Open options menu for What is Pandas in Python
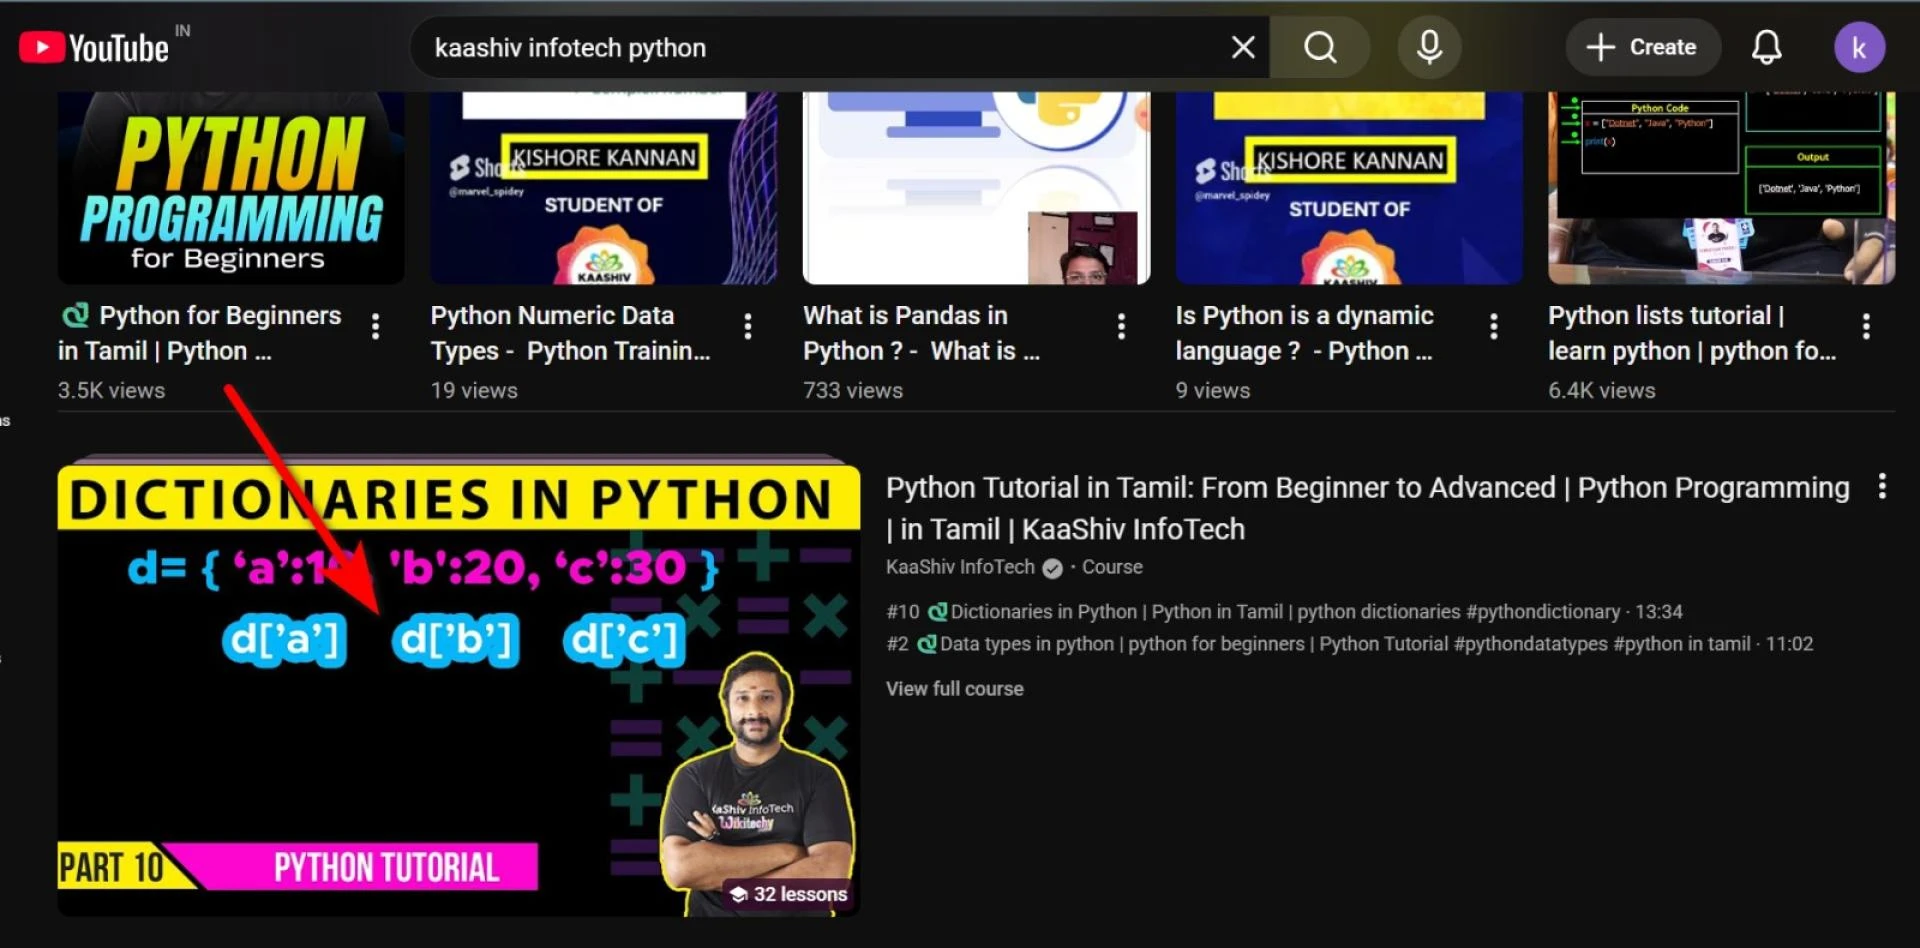1920x948 pixels. click(x=1121, y=326)
